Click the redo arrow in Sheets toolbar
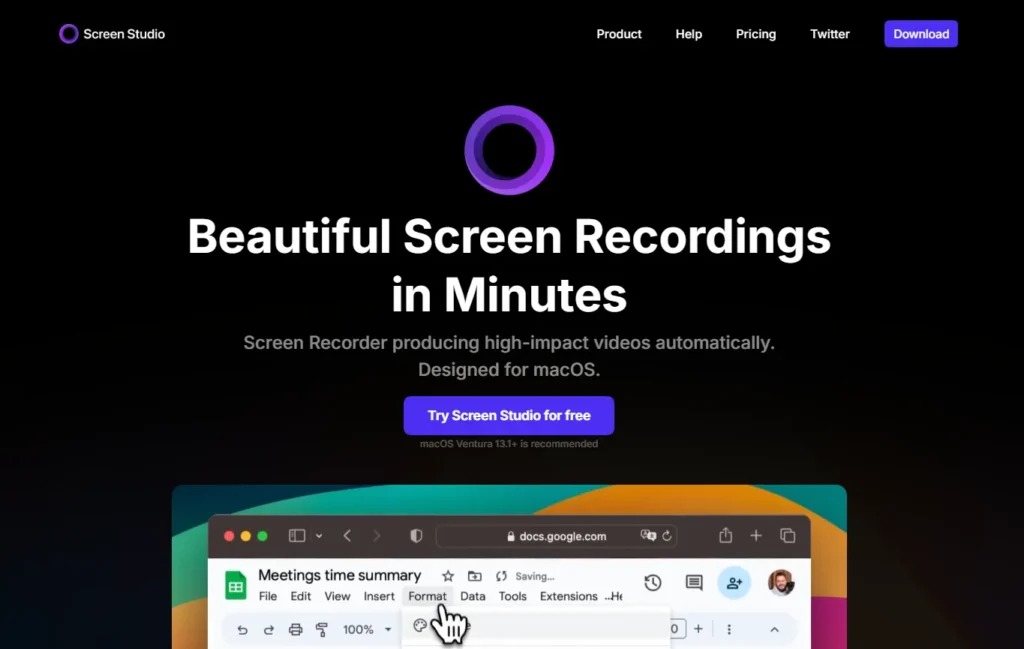Viewport: 1024px width, 649px height. click(x=268, y=629)
